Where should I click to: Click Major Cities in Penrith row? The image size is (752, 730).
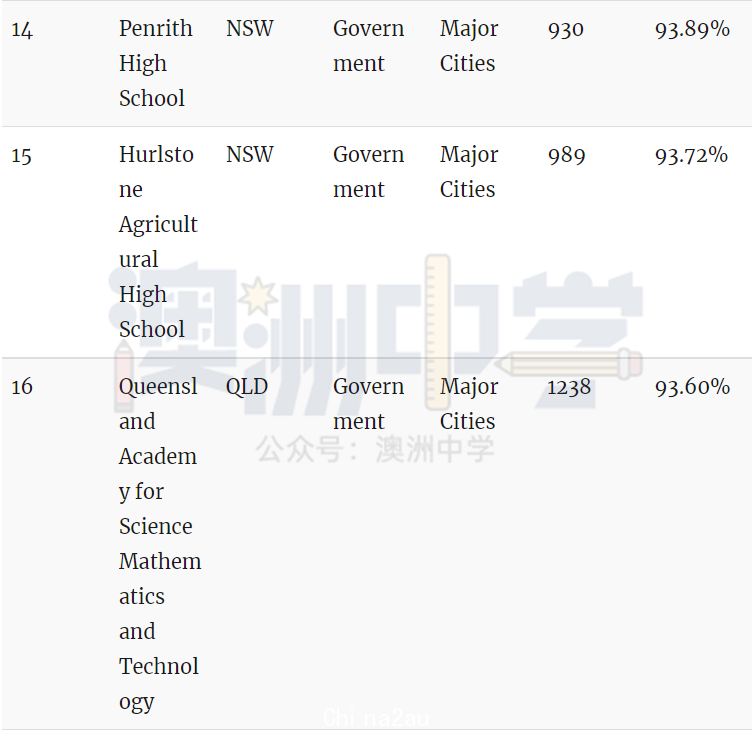click(x=468, y=46)
